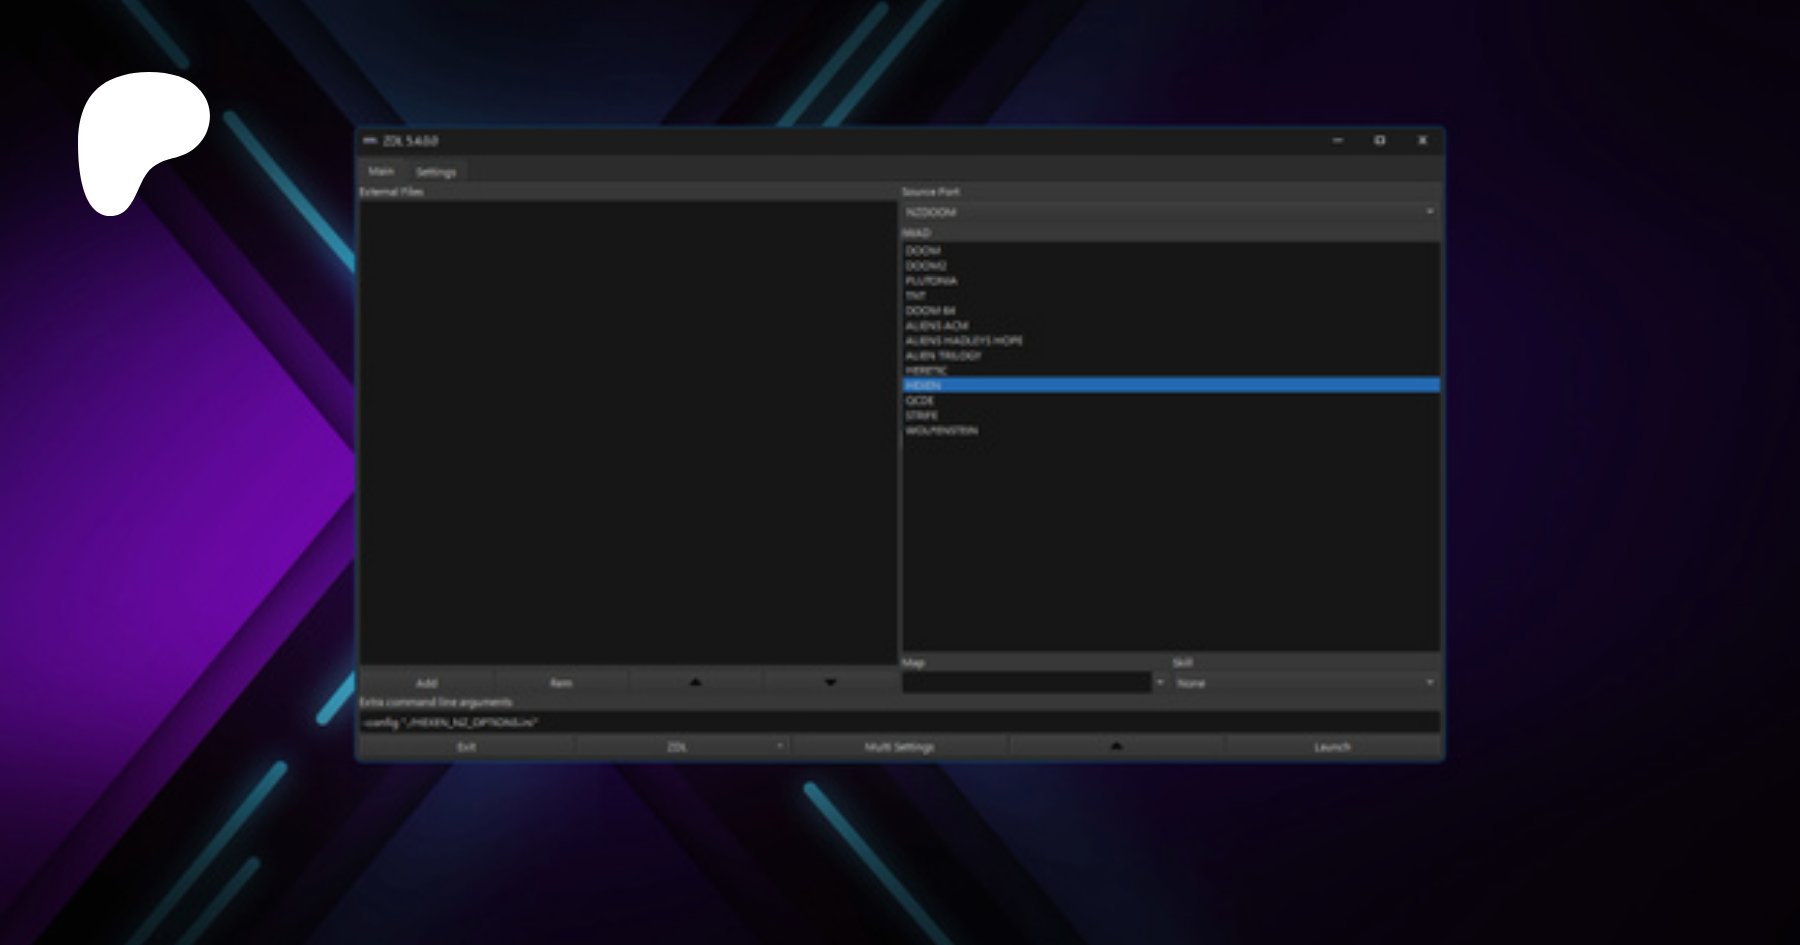Click the up arrow next to Multi Settings
The height and width of the screenshot is (945, 1800).
(1116, 747)
